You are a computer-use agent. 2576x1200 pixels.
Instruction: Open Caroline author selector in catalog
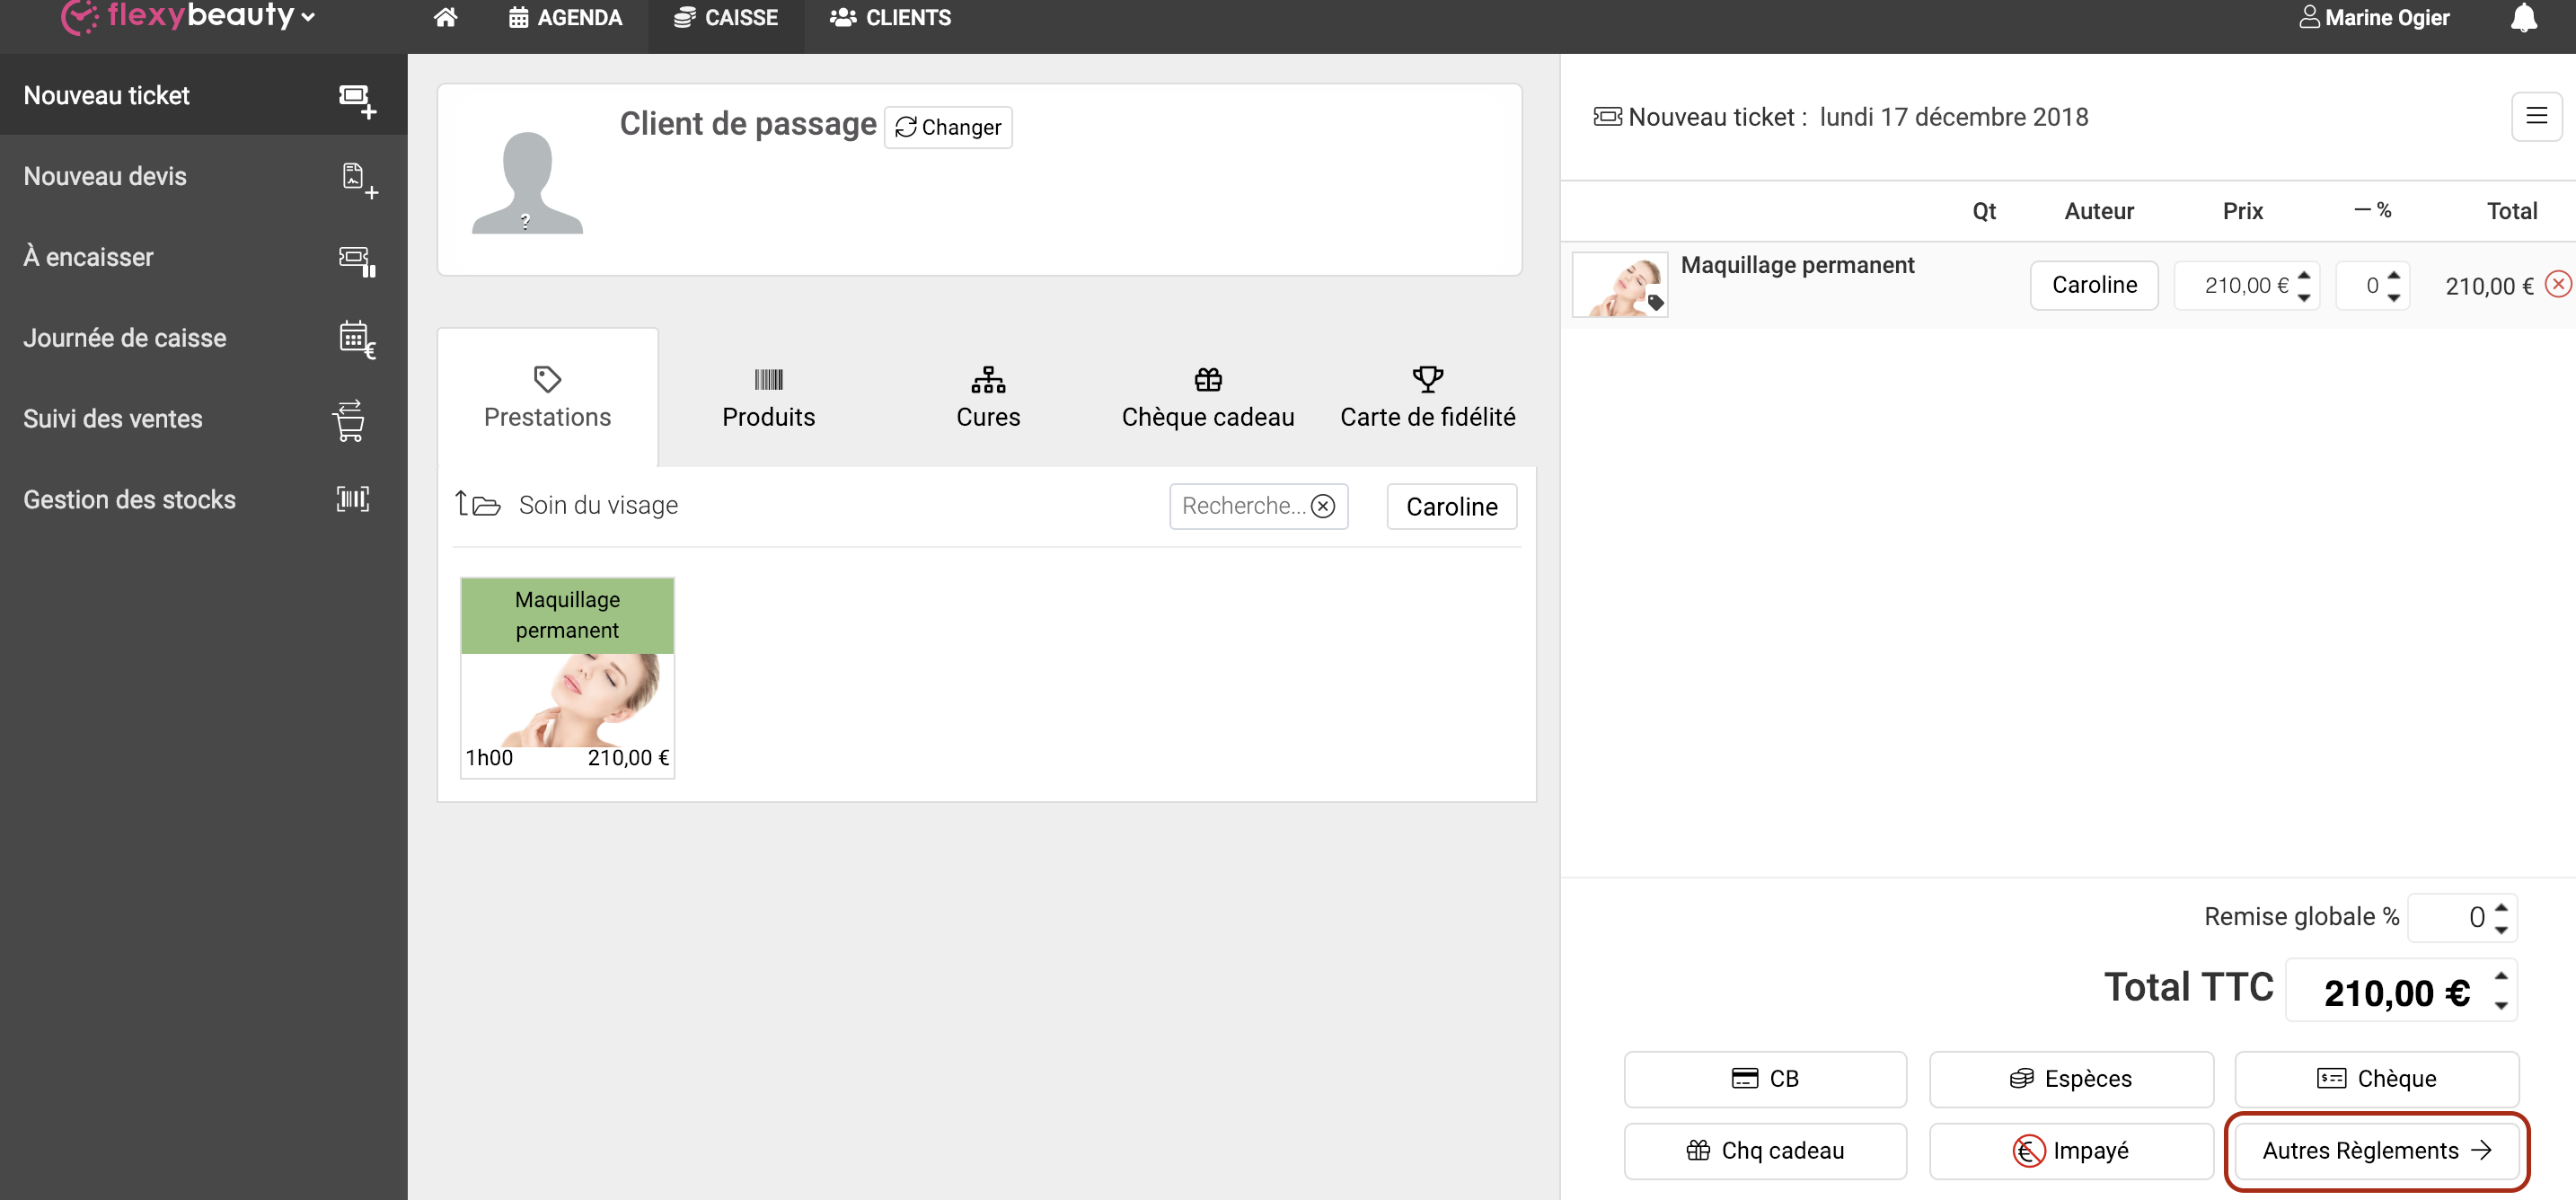coord(1451,506)
